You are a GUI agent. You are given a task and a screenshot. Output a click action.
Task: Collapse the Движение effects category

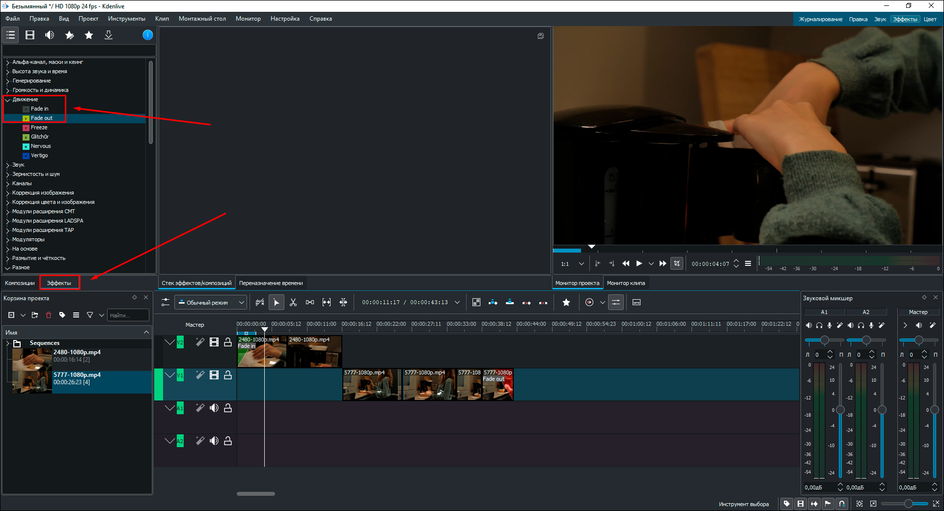7,100
